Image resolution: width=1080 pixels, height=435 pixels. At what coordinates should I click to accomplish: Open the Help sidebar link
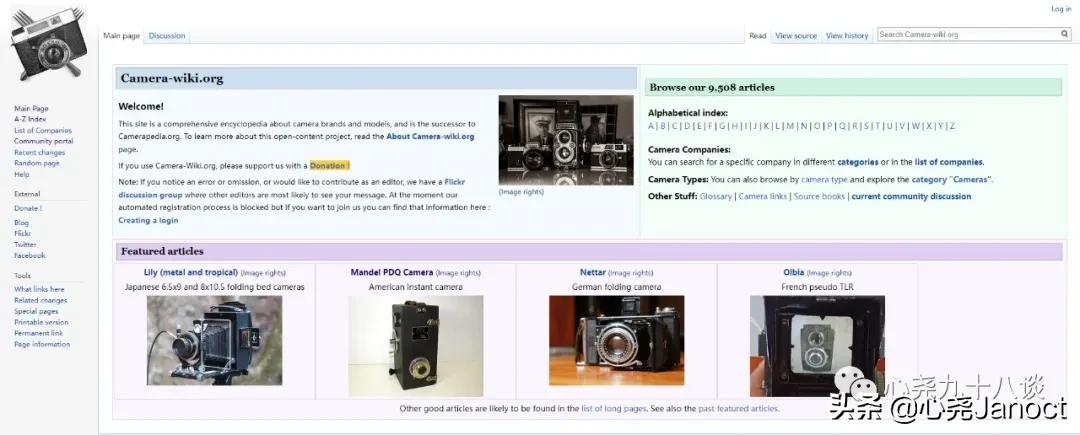(21, 174)
